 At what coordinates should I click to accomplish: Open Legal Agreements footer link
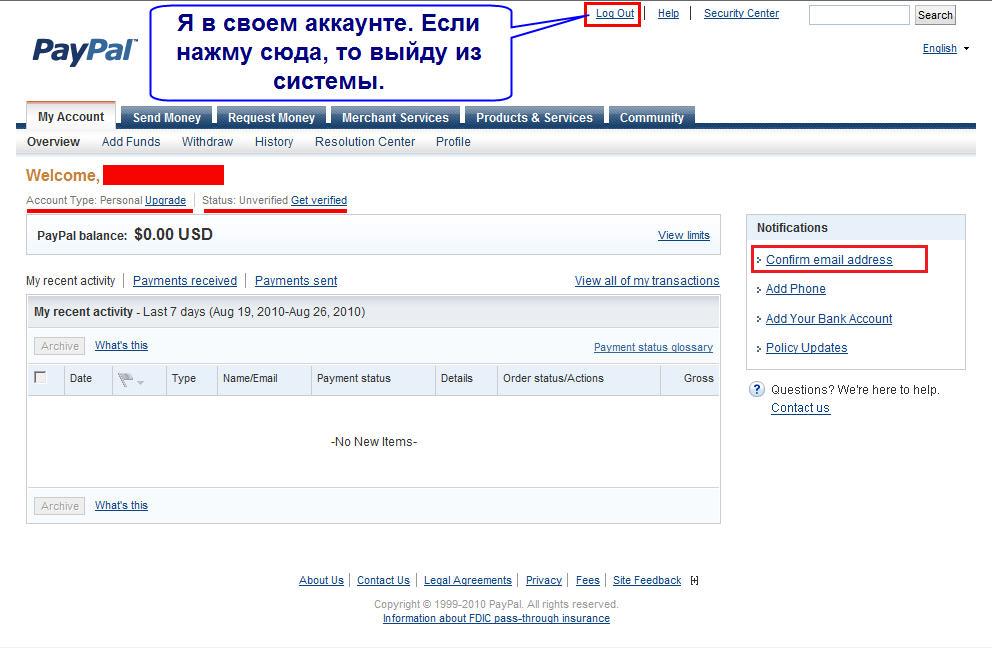point(468,581)
